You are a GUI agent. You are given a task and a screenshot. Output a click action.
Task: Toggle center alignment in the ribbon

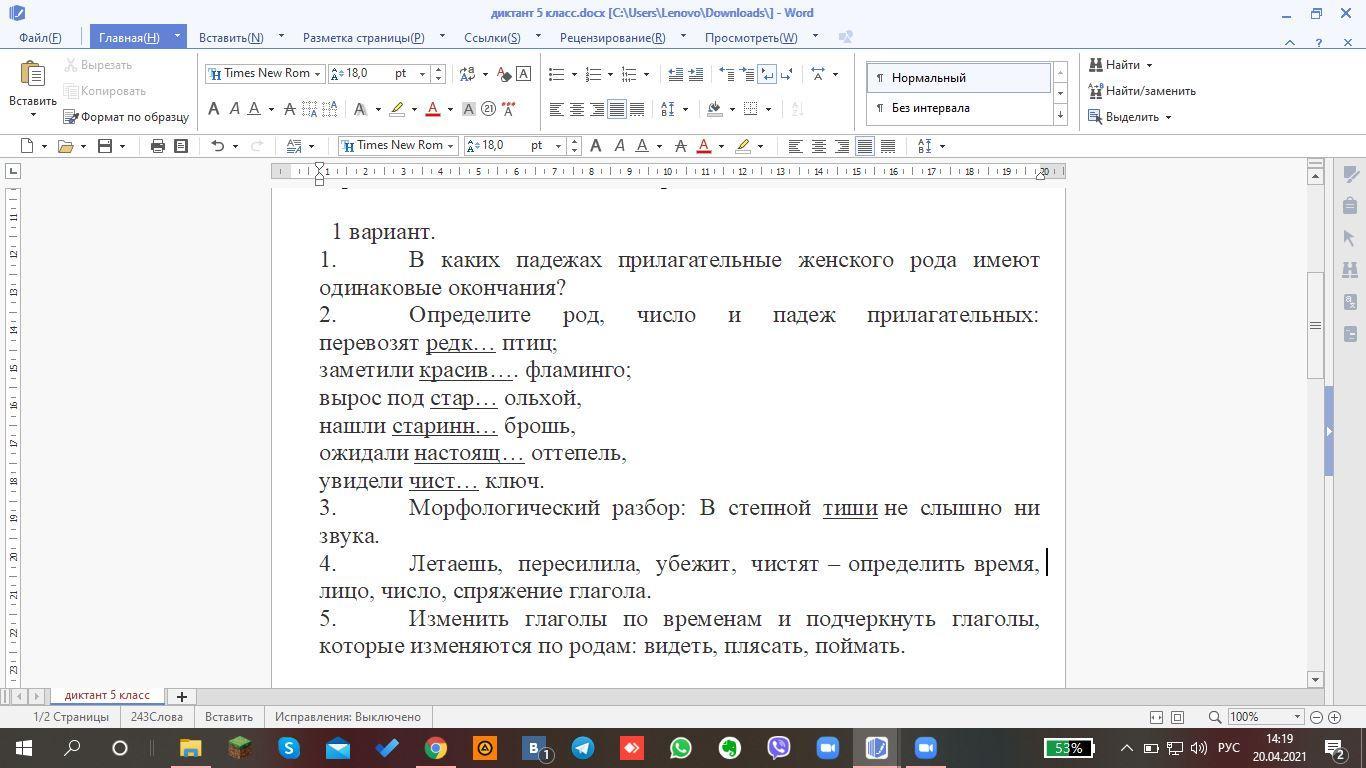coord(577,109)
